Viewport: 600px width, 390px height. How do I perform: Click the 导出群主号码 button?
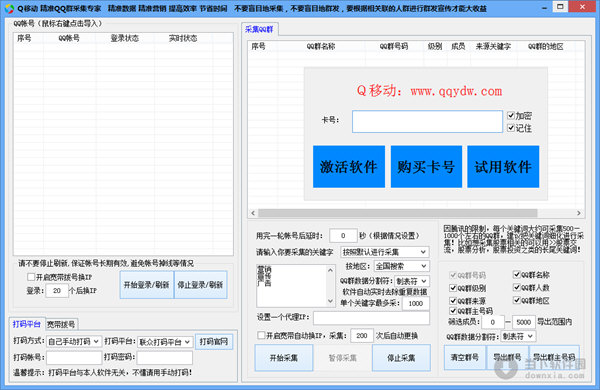[554, 357]
